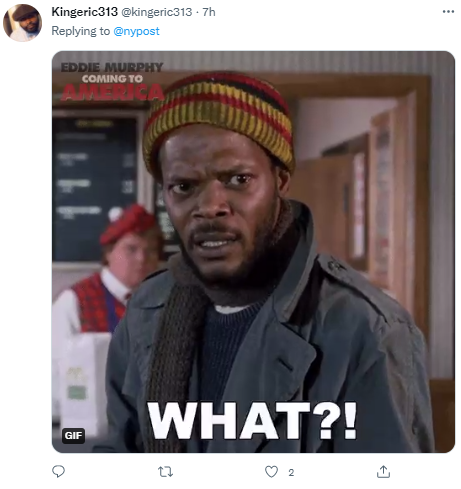The width and height of the screenshot is (461, 489).
Task: Open Kingeric313's profile picture avatar
Action: (22, 23)
